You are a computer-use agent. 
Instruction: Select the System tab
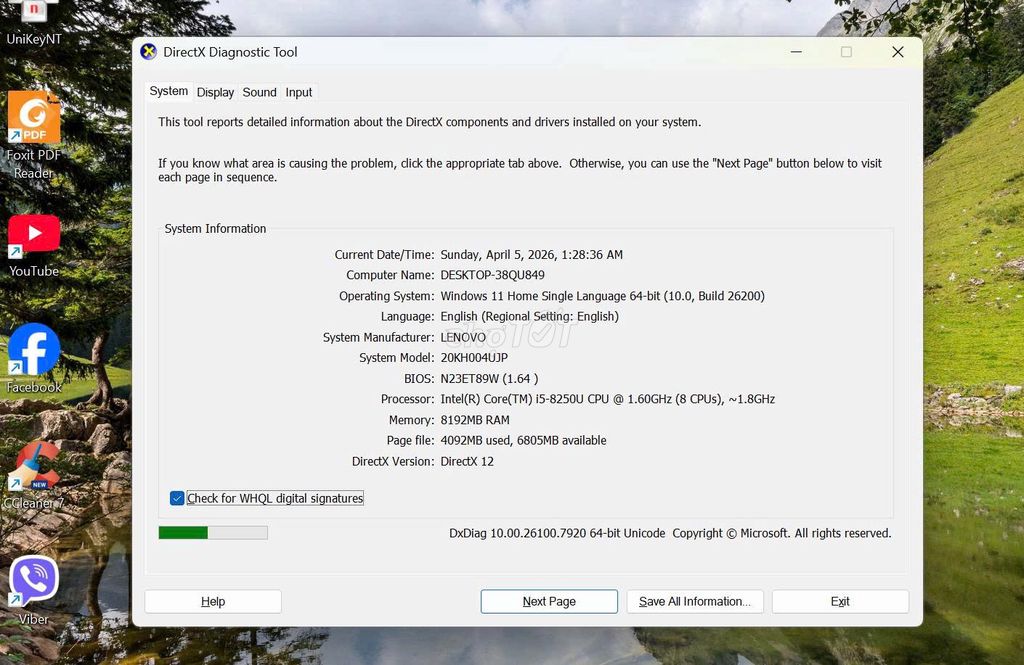tap(168, 91)
